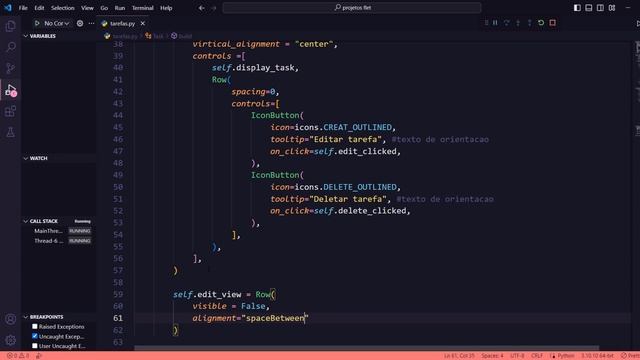Viewport: 640px width, 360px height.
Task: Open the Source Control view
Action: [11, 68]
